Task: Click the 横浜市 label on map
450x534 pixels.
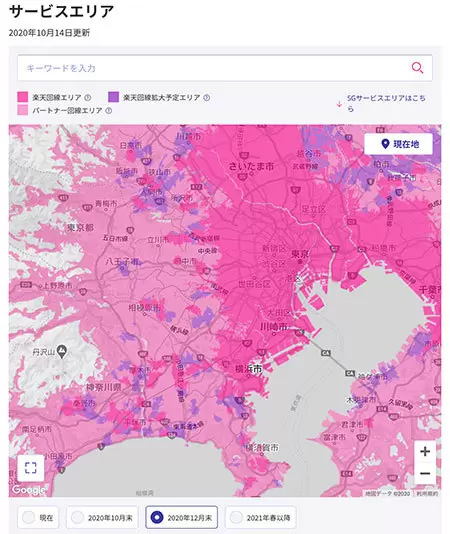Action: tap(248, 368)
